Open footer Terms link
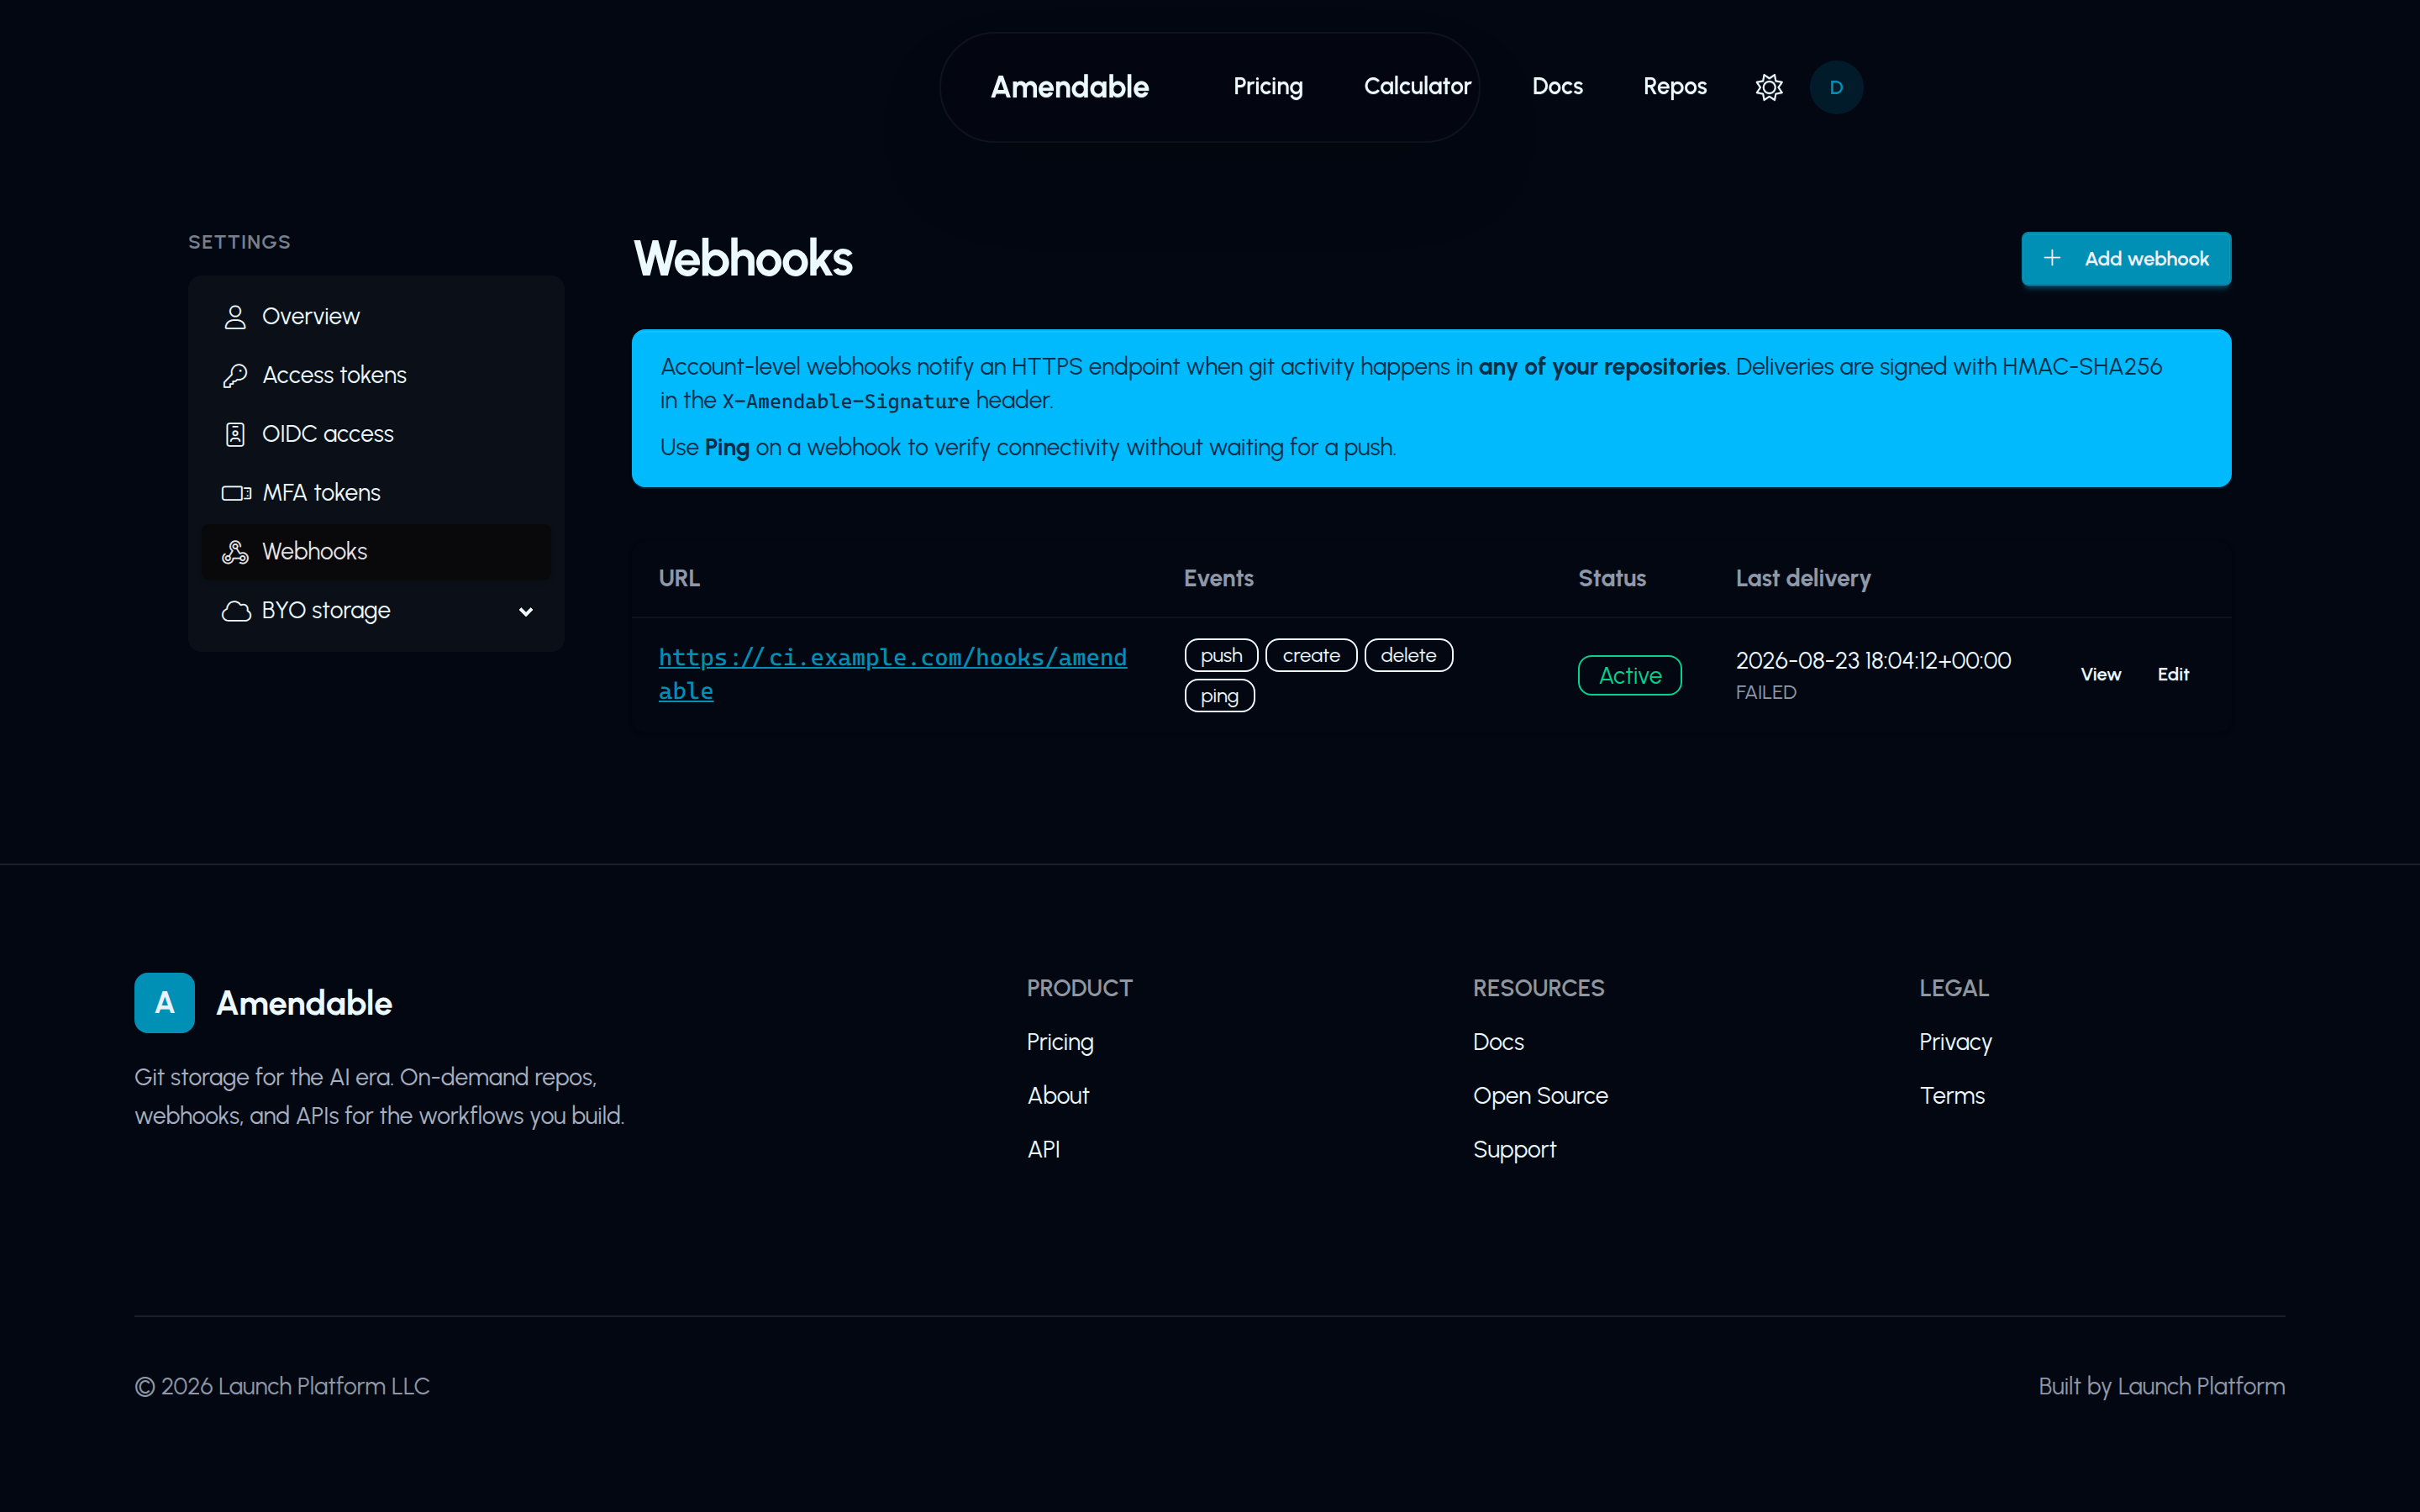Image resolution: width=2420 pixels, height=1512 pixels. pos(1952,1096)
